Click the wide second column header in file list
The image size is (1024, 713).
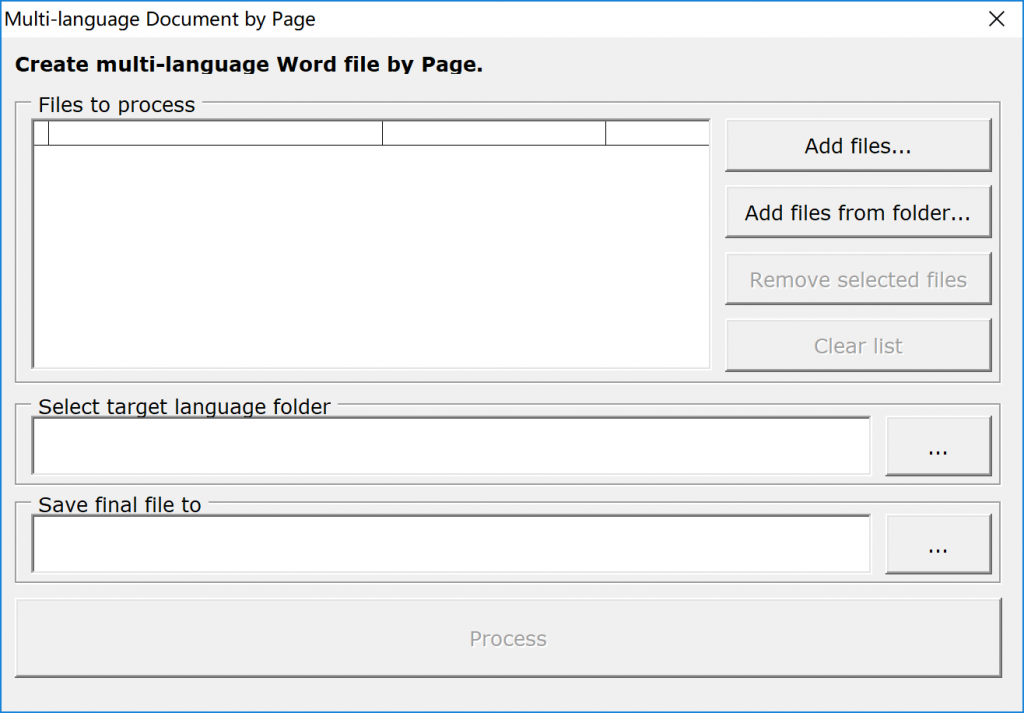pos(215,133)
